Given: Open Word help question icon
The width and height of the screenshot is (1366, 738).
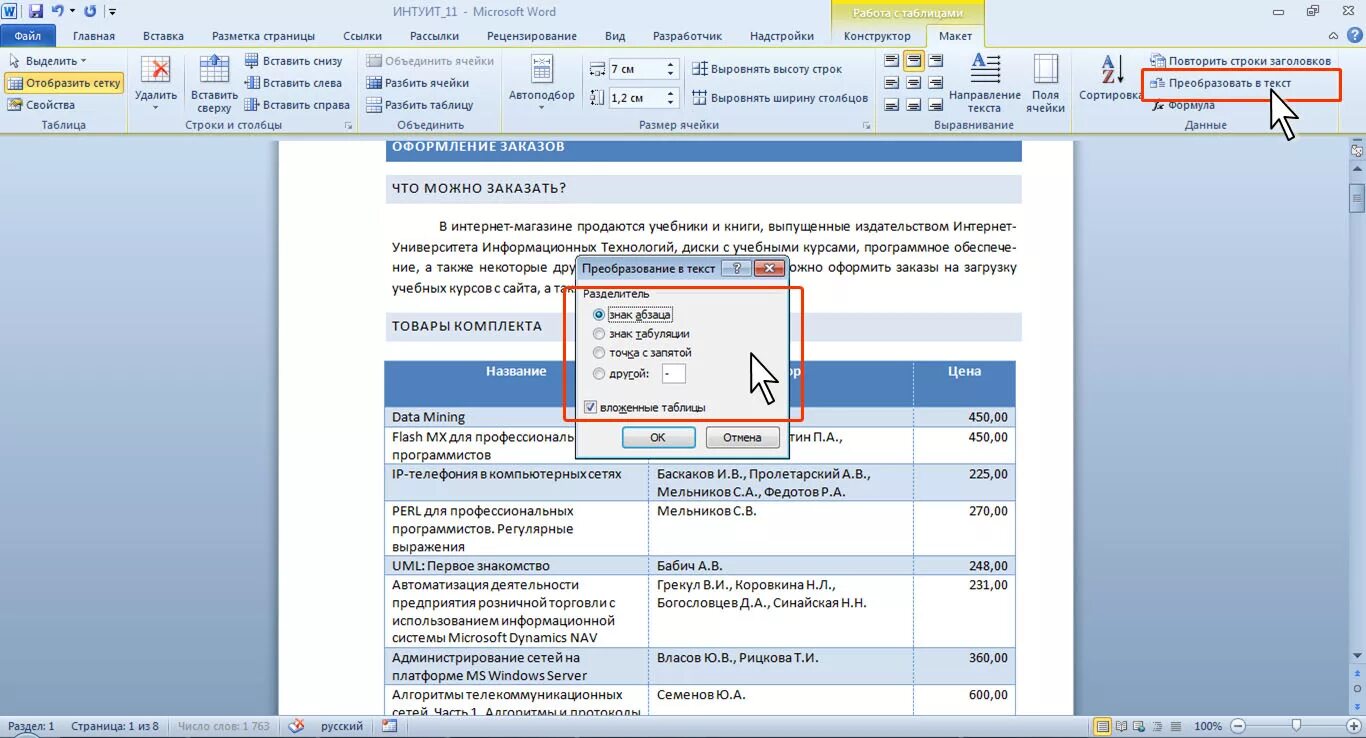Looking at the screenshot, I should click(1356, 36).
